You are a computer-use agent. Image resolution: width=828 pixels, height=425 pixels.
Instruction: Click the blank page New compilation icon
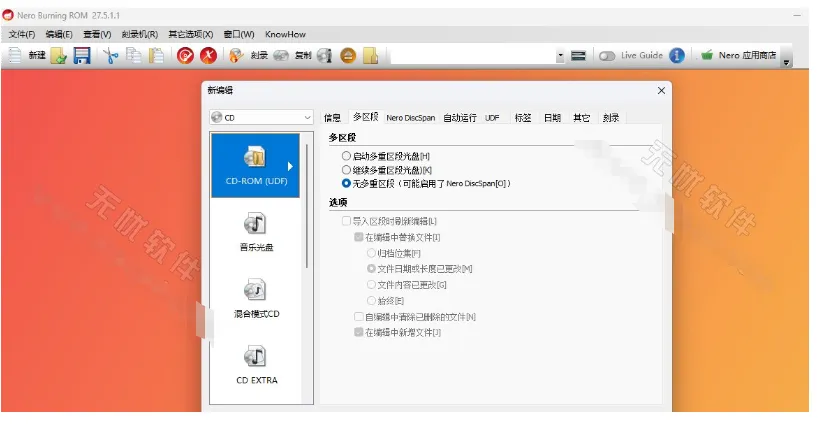(15, 55)
